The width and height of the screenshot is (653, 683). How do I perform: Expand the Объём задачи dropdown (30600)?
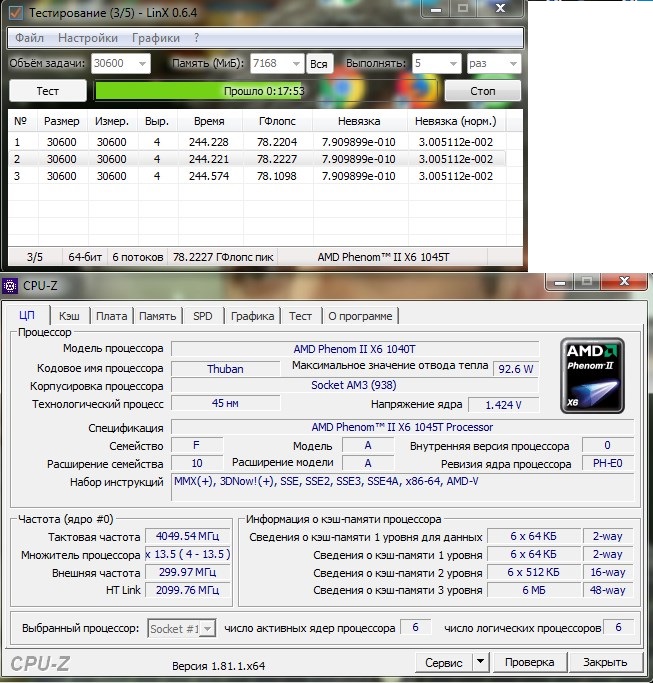pyautogui.click(x=142, y=64)
